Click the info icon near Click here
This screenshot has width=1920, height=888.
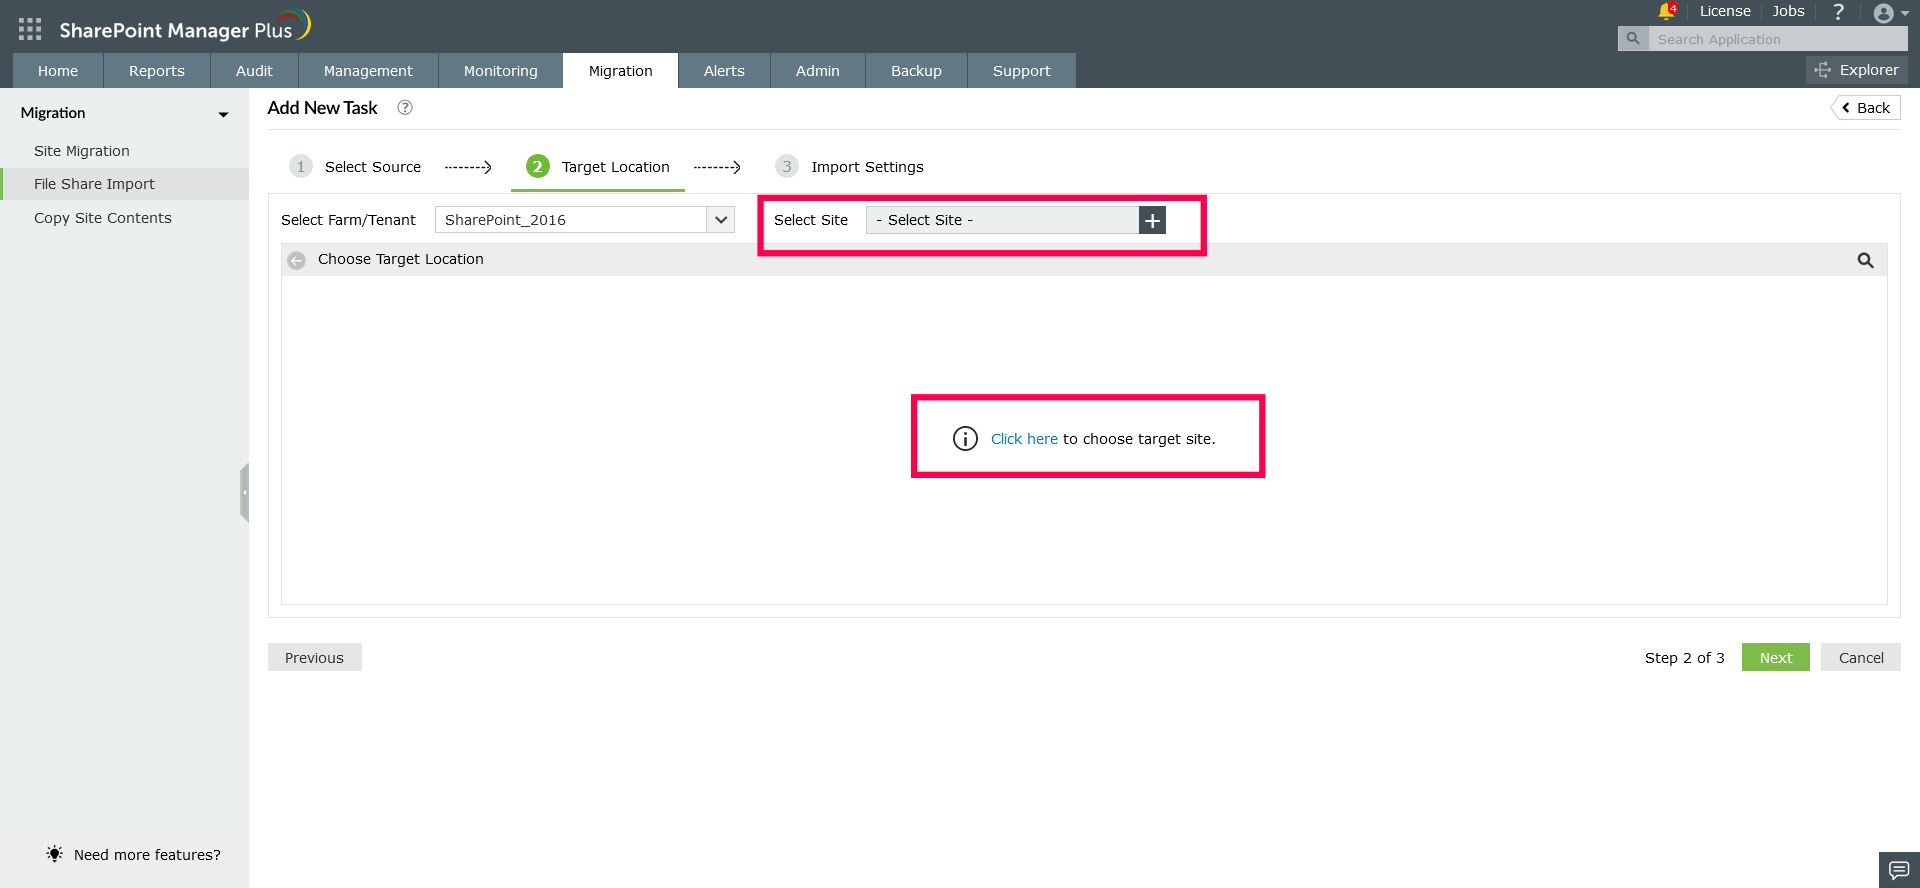[x=965, y=439]
